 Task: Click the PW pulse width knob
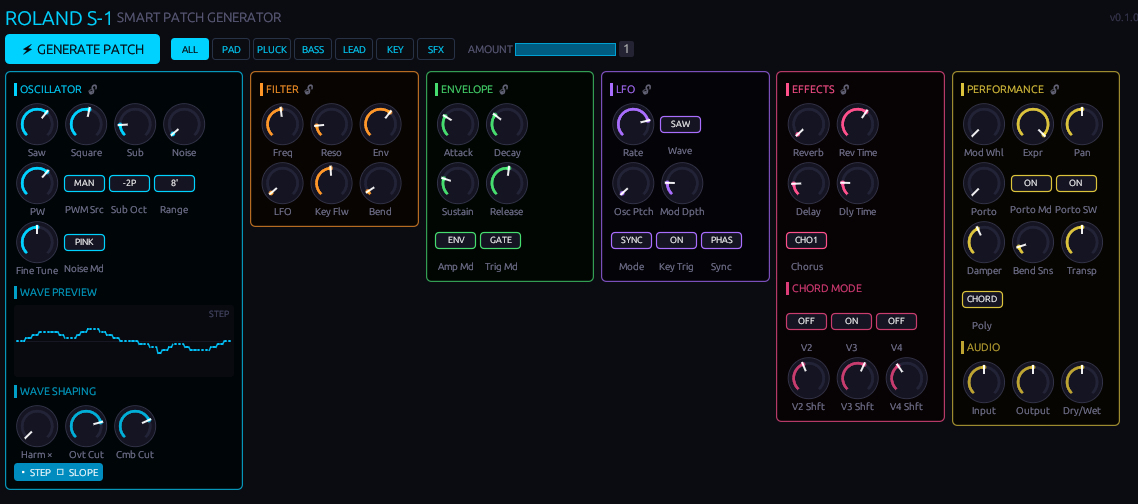click(37, 183)
